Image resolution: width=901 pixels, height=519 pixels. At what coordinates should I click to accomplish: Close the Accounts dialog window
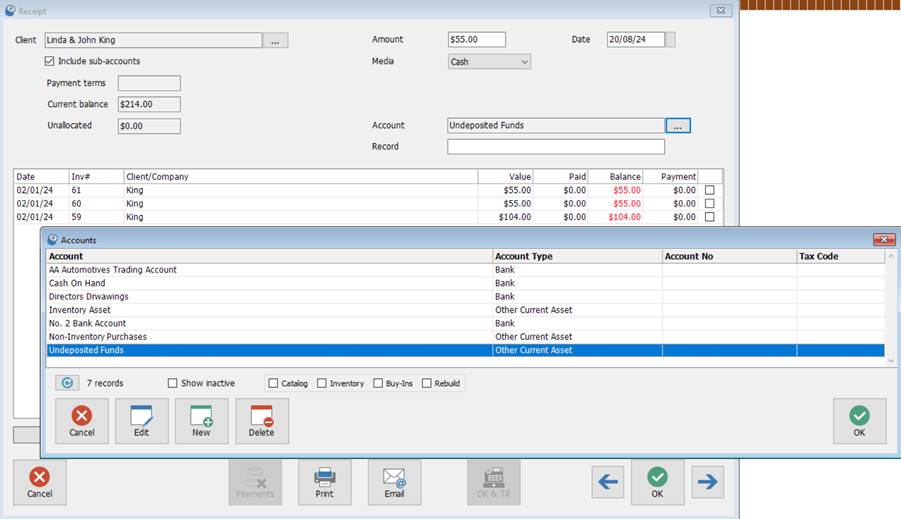(x=884, y=239)
